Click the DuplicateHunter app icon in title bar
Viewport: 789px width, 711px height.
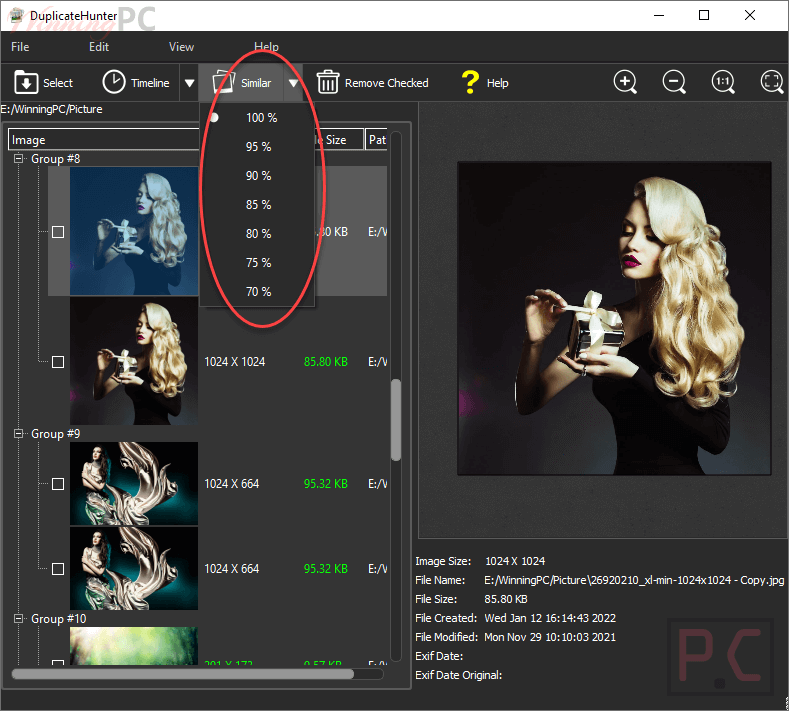point(16,16)
